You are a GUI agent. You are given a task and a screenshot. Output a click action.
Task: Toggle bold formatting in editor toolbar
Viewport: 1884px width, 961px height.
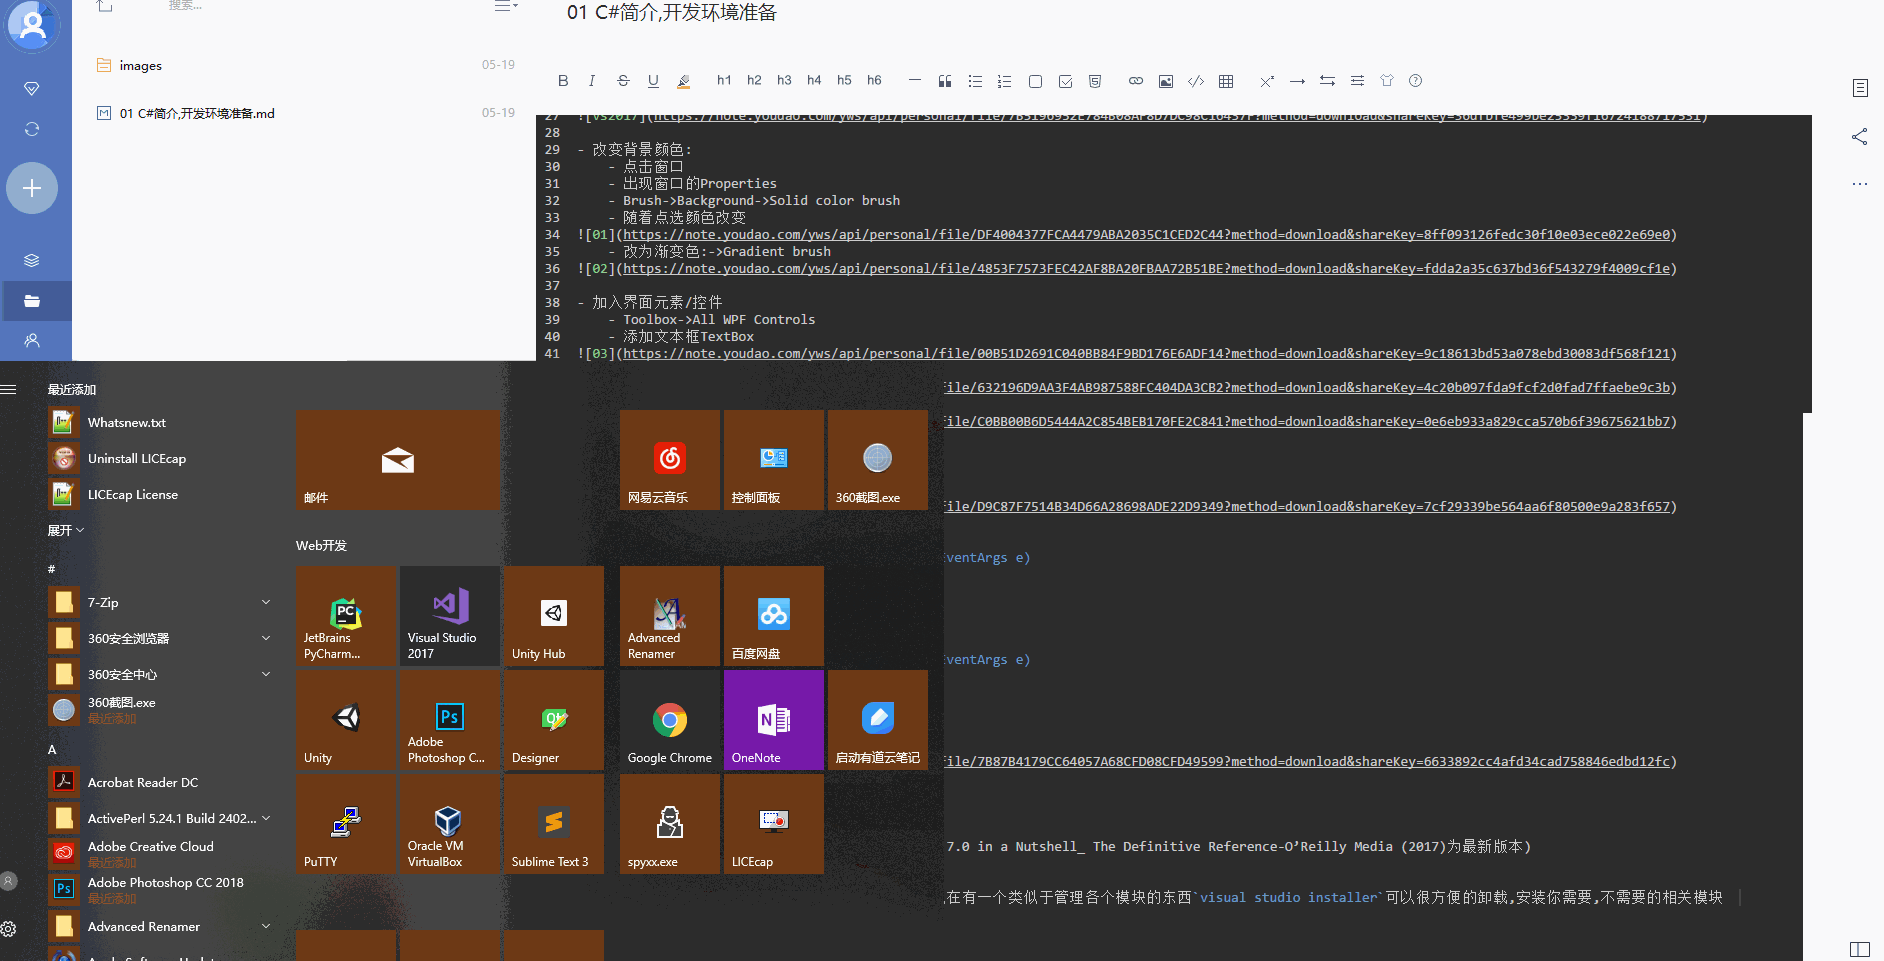pyautogui.click(x=563, y=81)
